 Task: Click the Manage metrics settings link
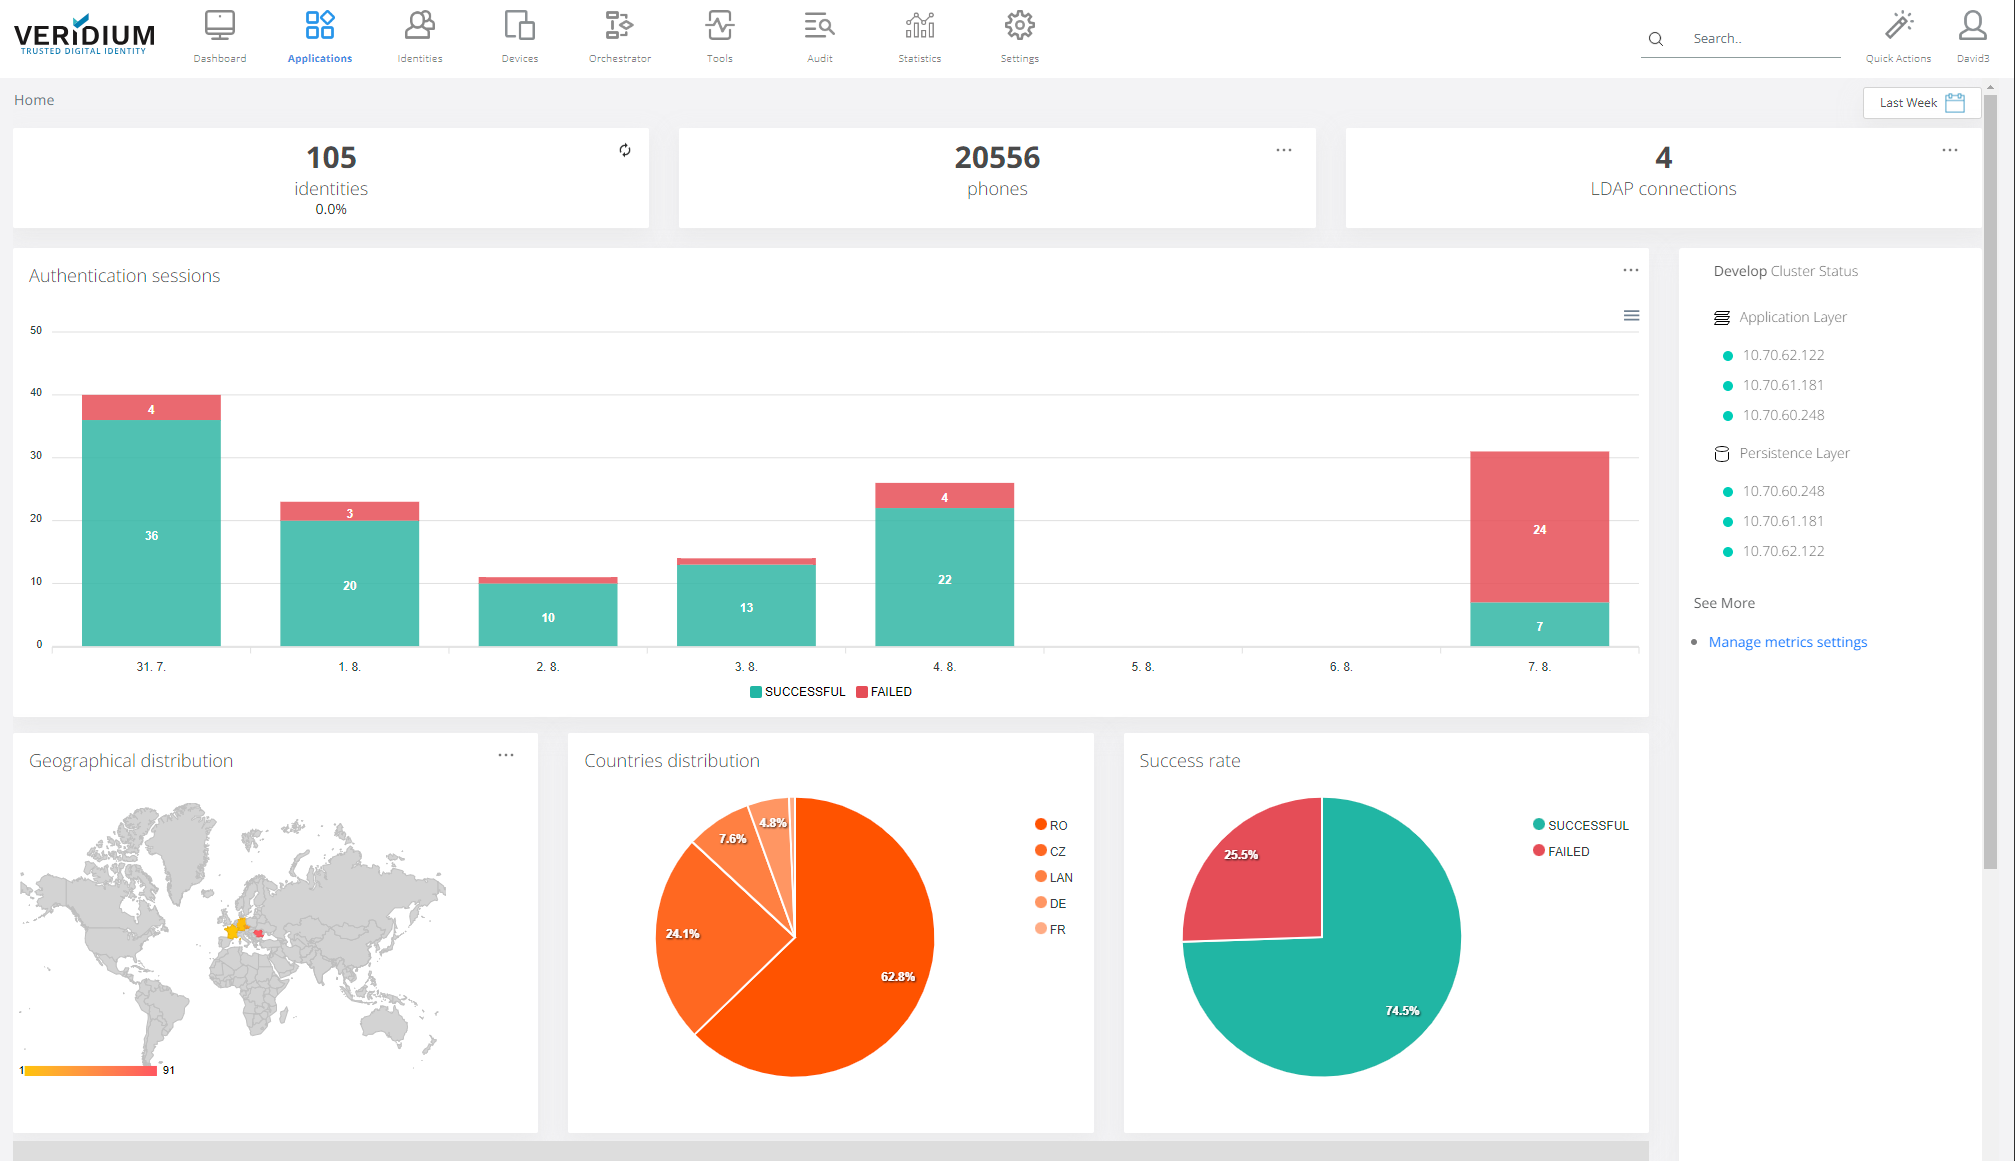[x=1787, y=641]
